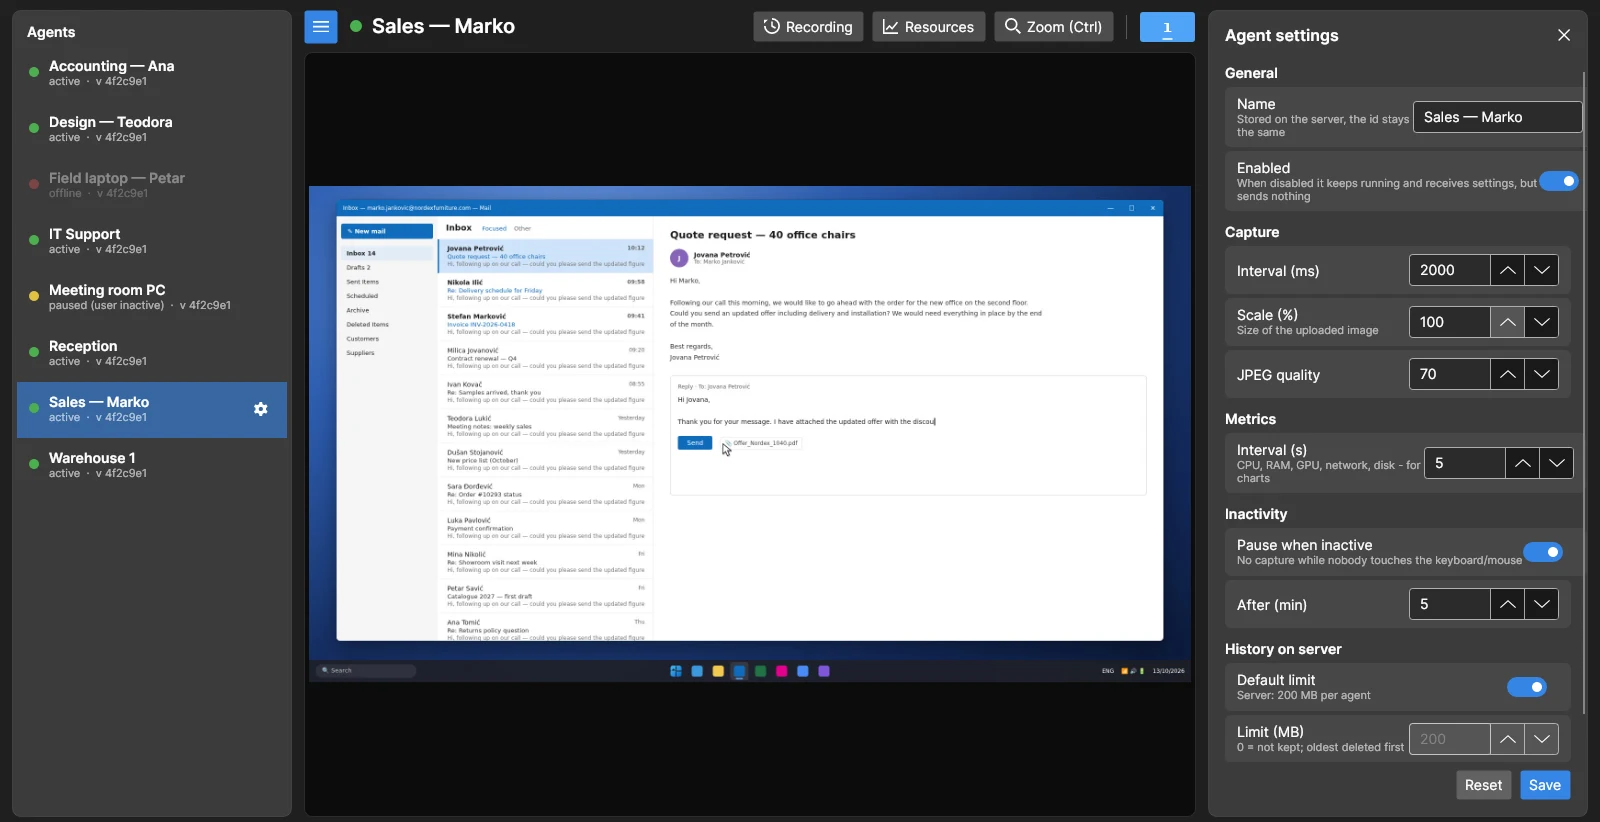
Task: Toggle the Enabled switch
Action: [1558, 181]
